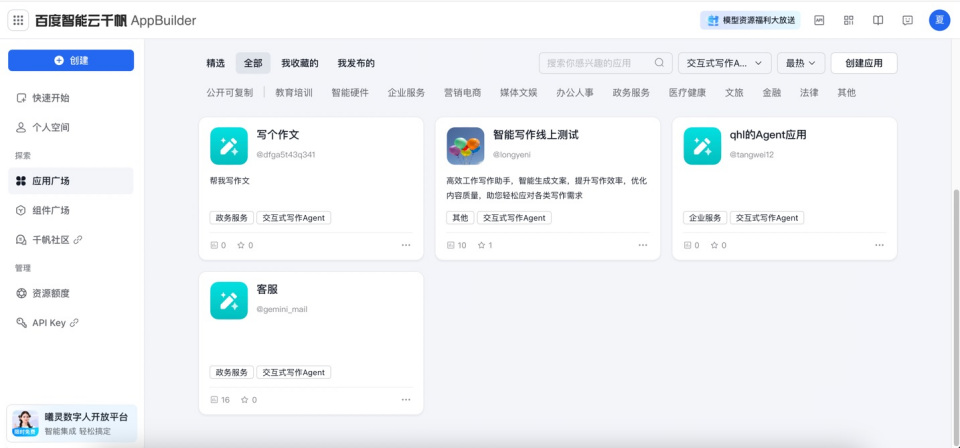Filter by 文旅 category
Viewport: 960px width, 448px height.
pos(734,93)
